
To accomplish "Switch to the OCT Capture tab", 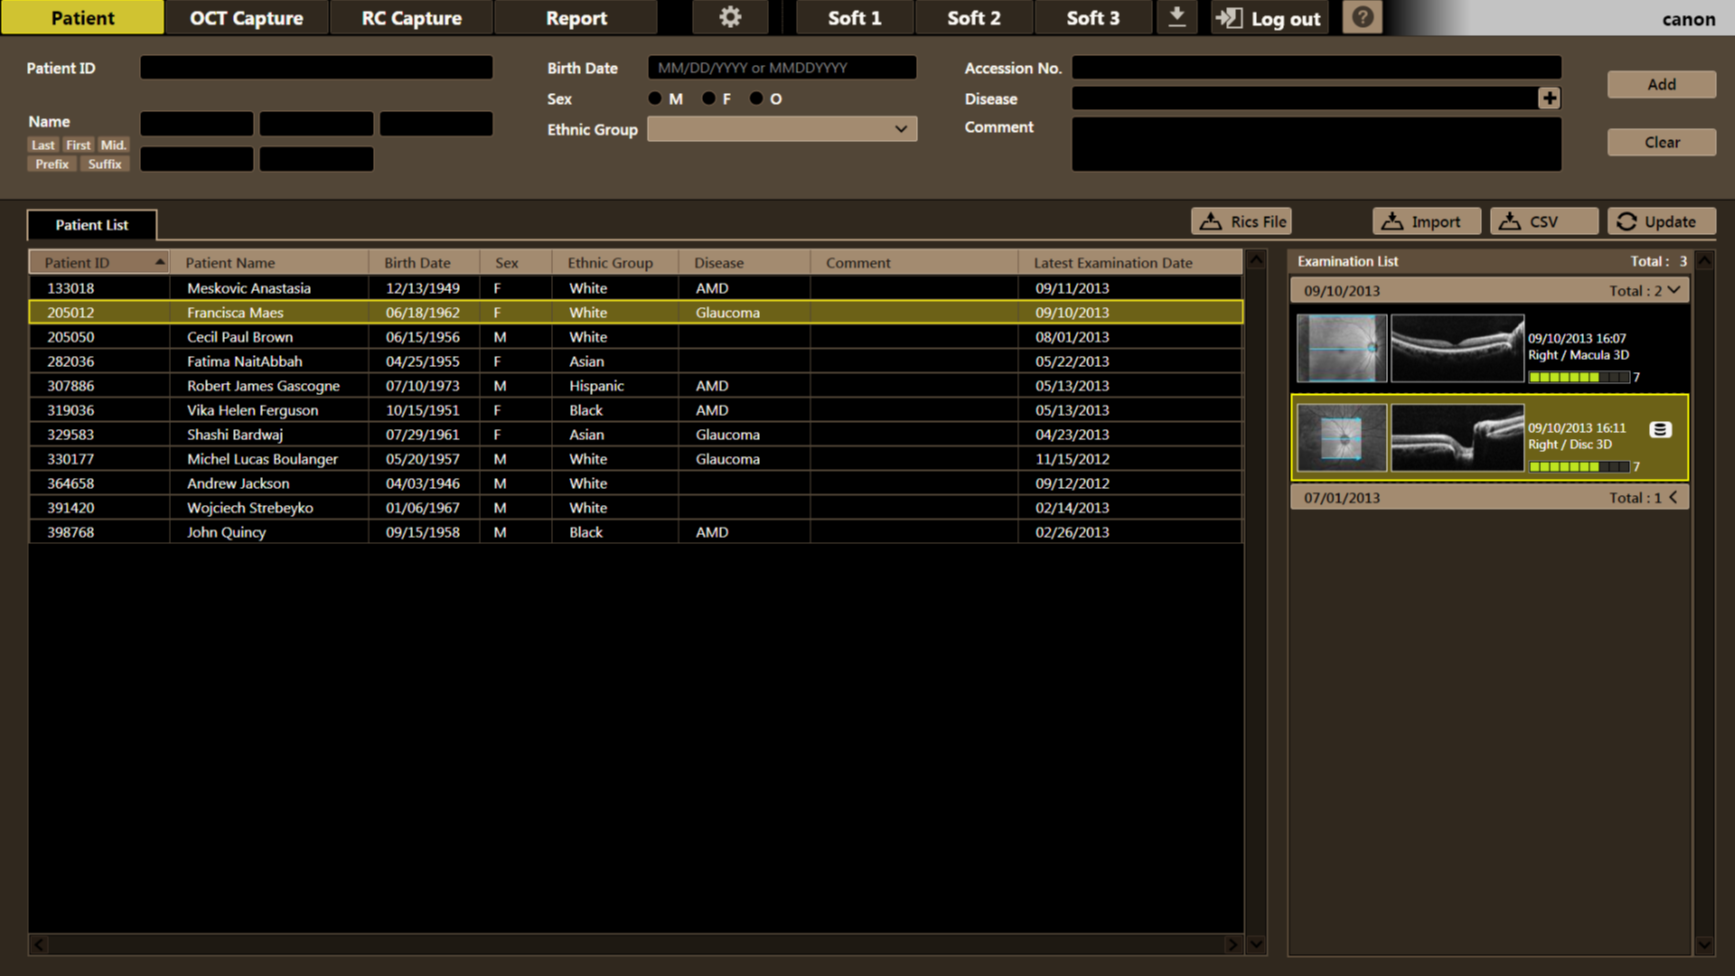I will pyautogui.click(x=246, y=17).
